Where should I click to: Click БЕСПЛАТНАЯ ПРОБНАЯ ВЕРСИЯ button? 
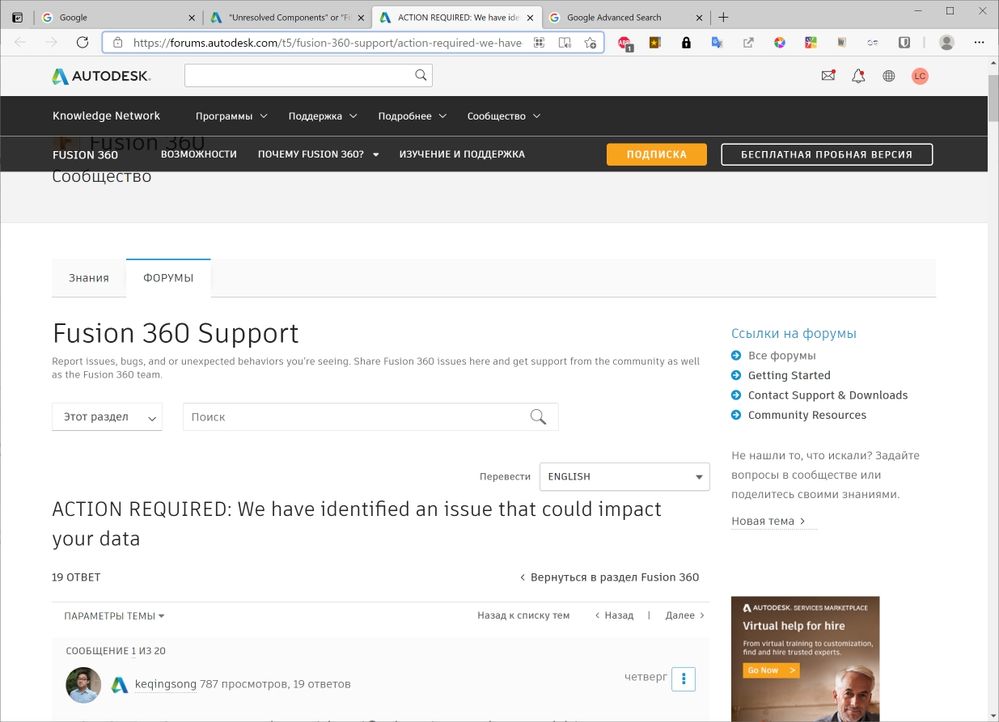pos(826,154)
